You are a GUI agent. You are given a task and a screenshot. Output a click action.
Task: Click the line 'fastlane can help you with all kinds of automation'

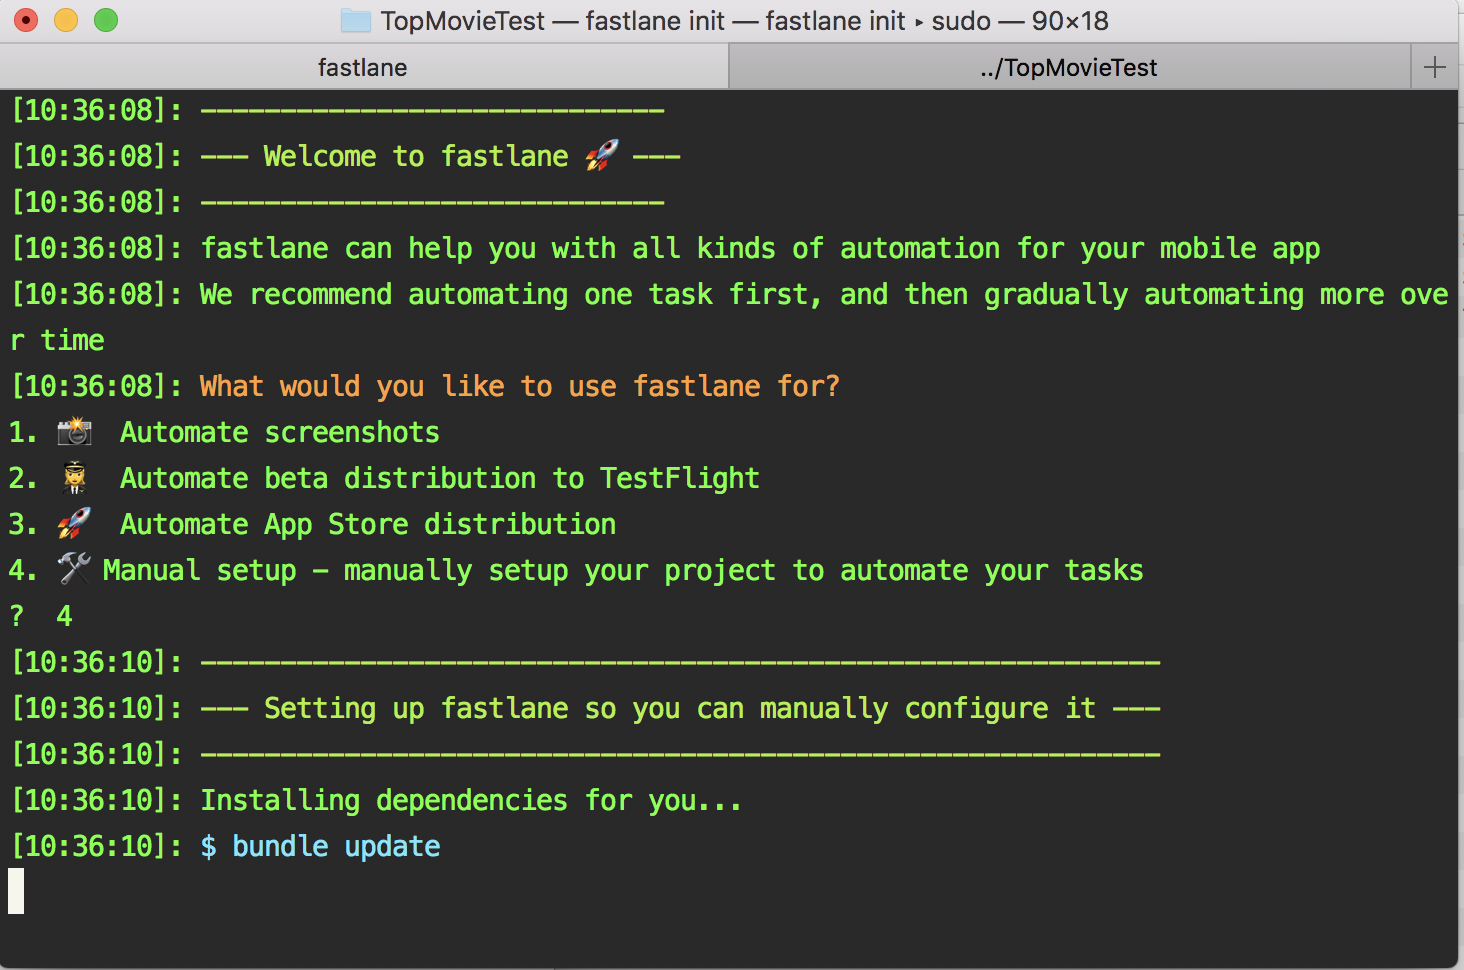tap(760, 248)
